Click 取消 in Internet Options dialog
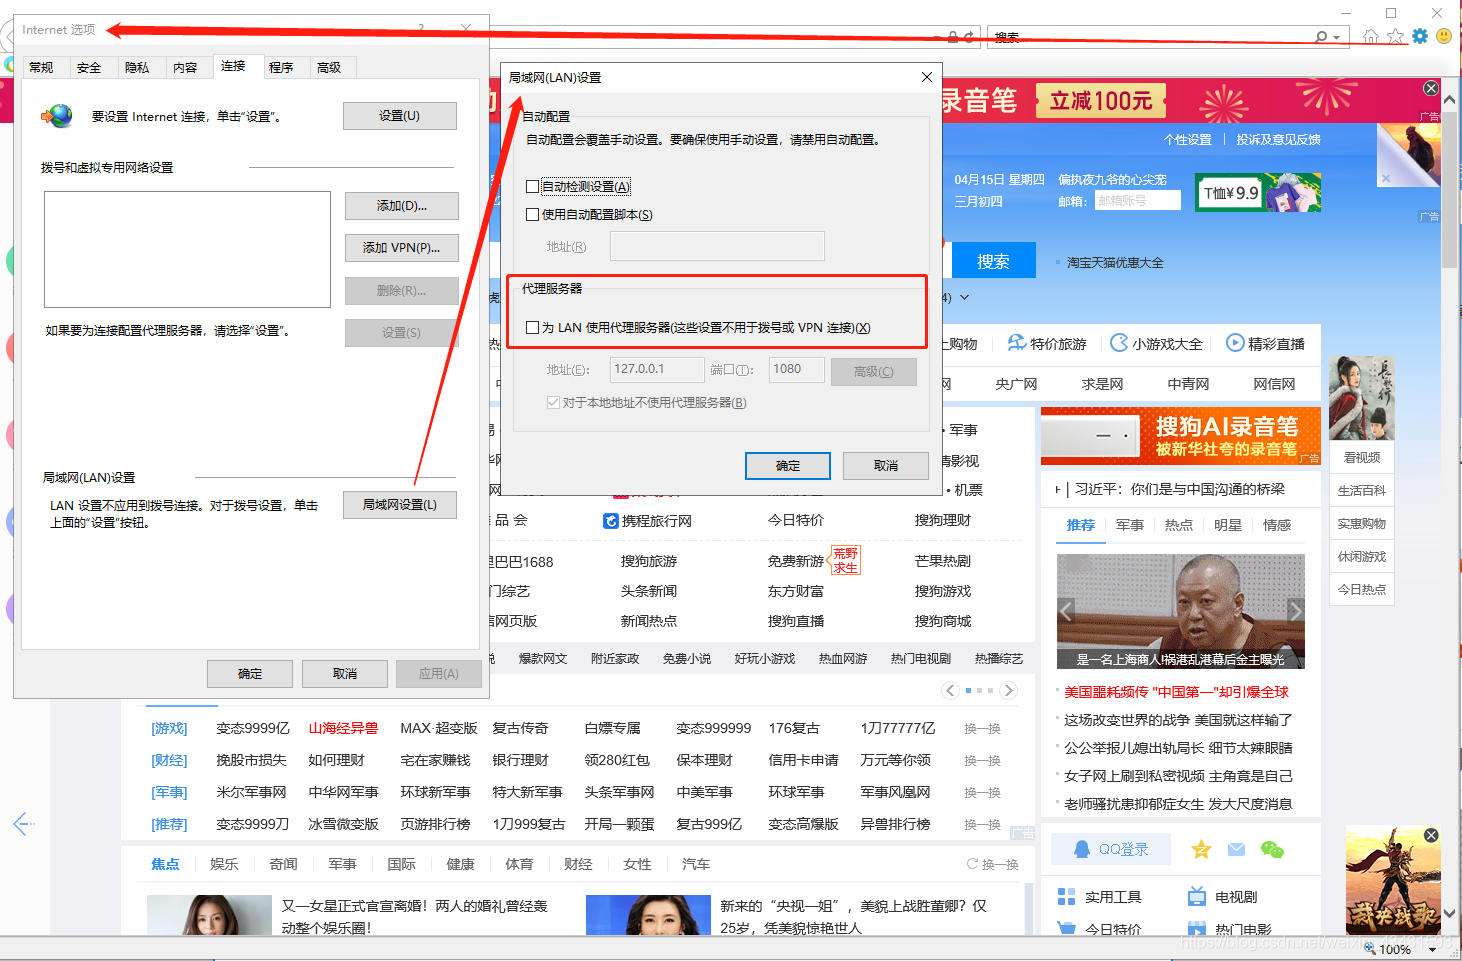Screen dimensions: 1462x961 coord(345,674)
